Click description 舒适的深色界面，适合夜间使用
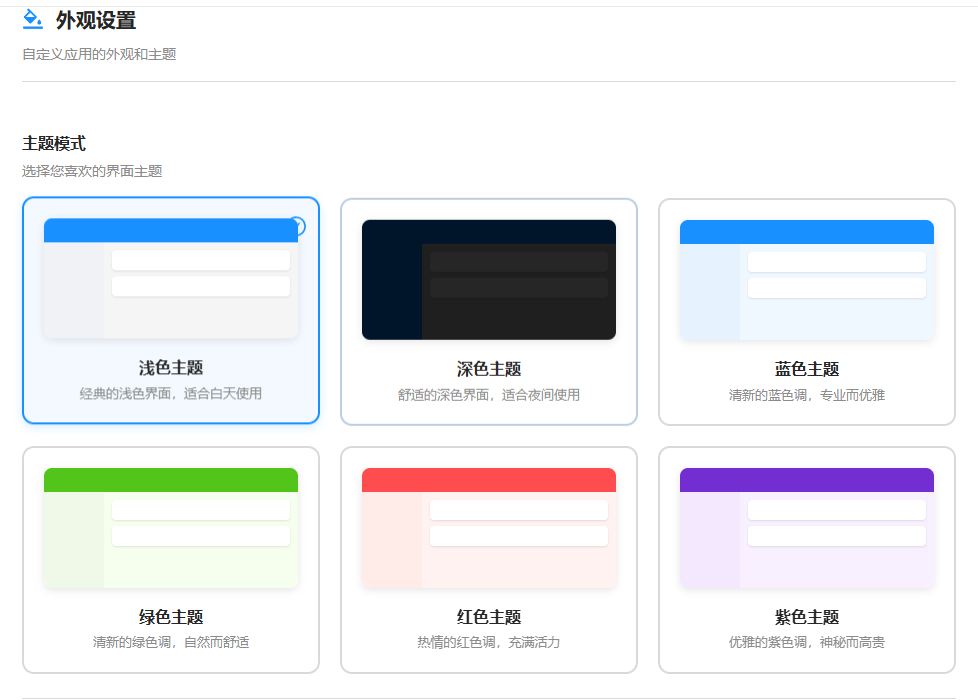Screen dimensions: 978x700 tap(489, 395)
